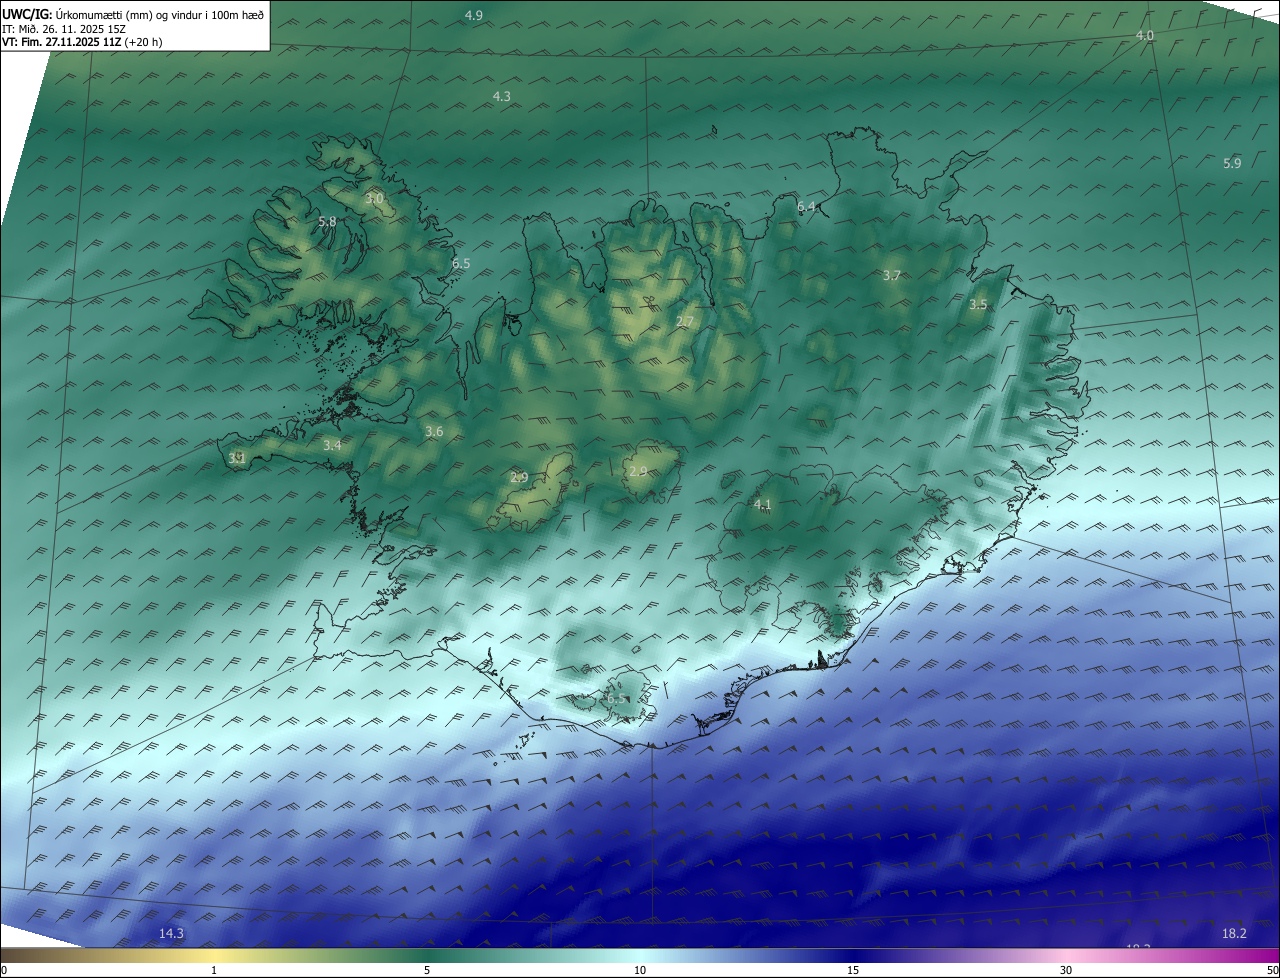Click the colour scale tick labelled 50
The image size is (1280, 978).
pyautogui.click(x=1272, y=970)
